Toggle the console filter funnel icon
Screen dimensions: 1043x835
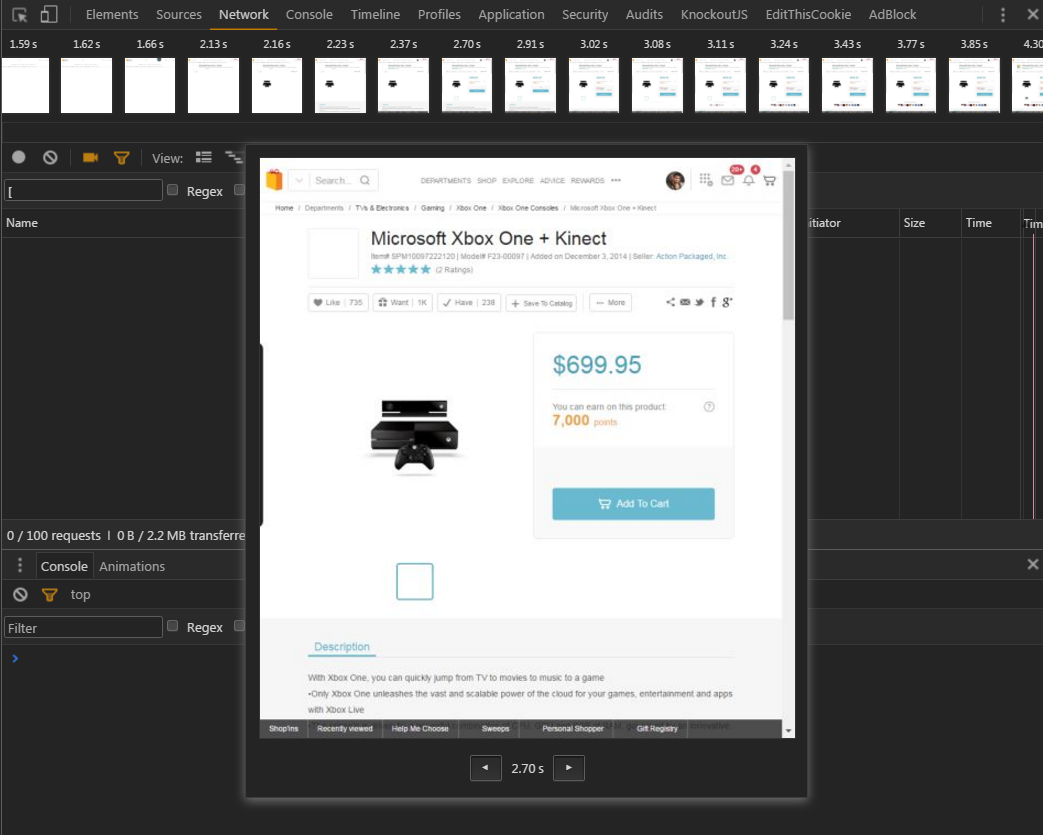tap(49, 595)
